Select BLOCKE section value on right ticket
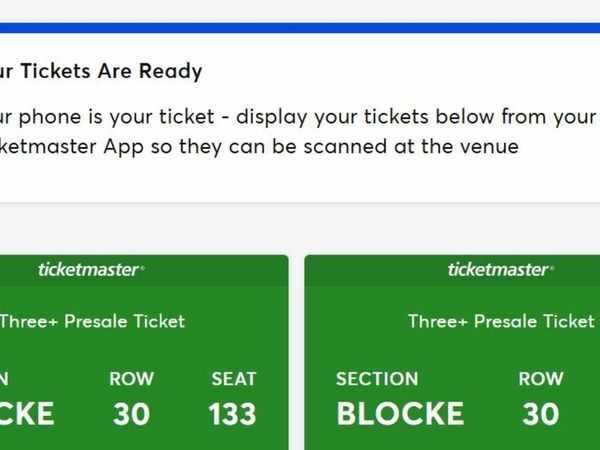This screenshot has height=450, width=600. pyautogui.click(x=400, y=414)
